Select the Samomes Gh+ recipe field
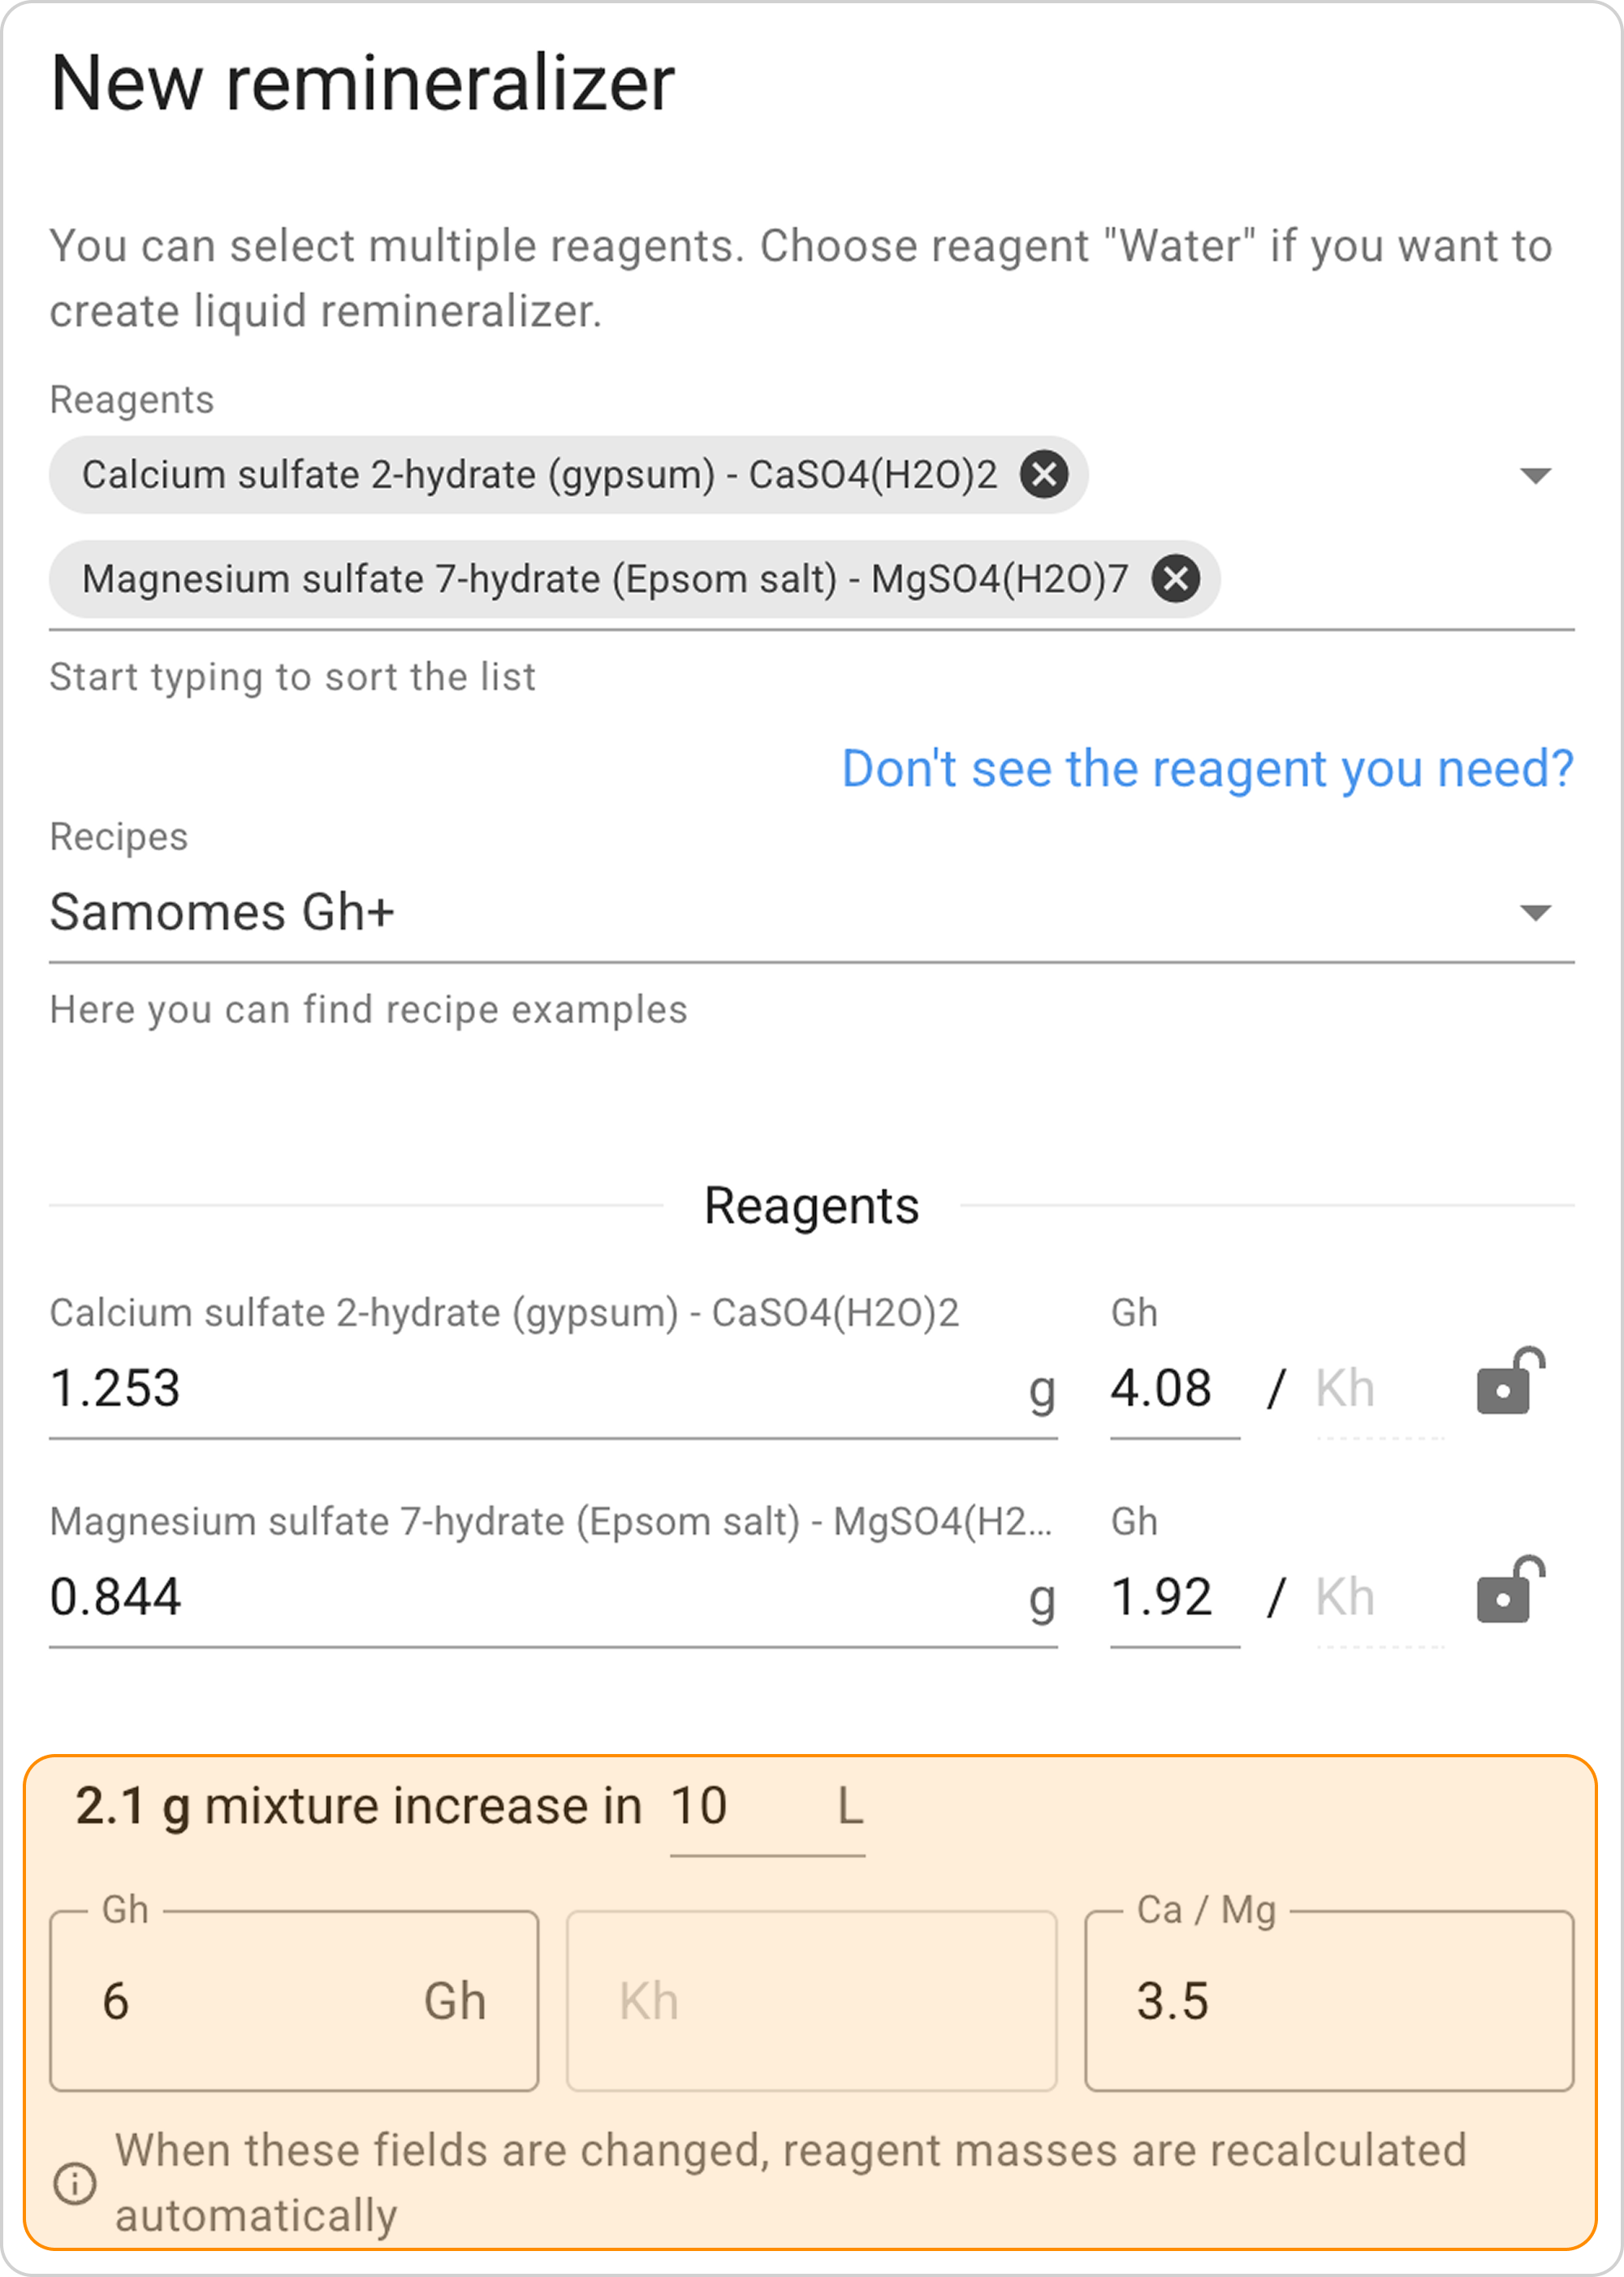Screen dimensions: 1624x2277 (x=700, y=912)
